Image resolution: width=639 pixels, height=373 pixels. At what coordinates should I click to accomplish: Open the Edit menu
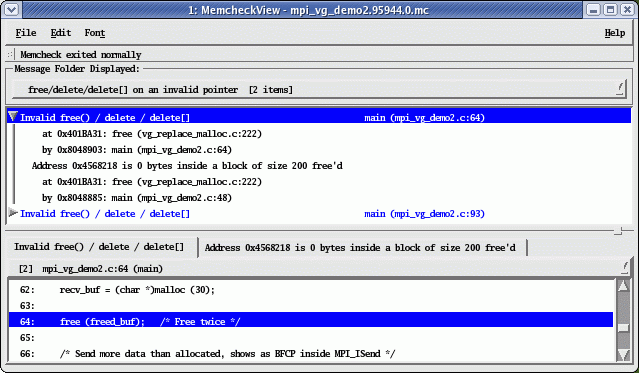click(x=61, y=33)
